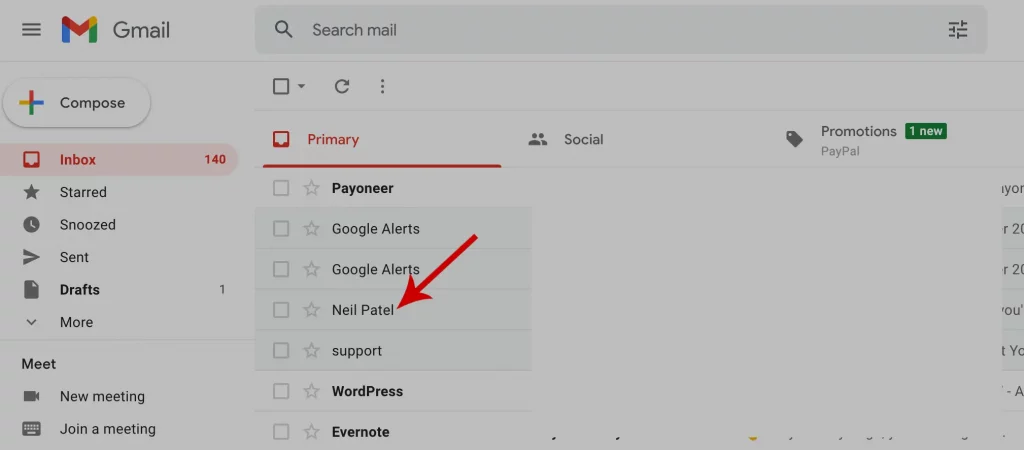Tick the select-all checkbox in toolbar
1024x450 pixels.
[x=281, y=86]
